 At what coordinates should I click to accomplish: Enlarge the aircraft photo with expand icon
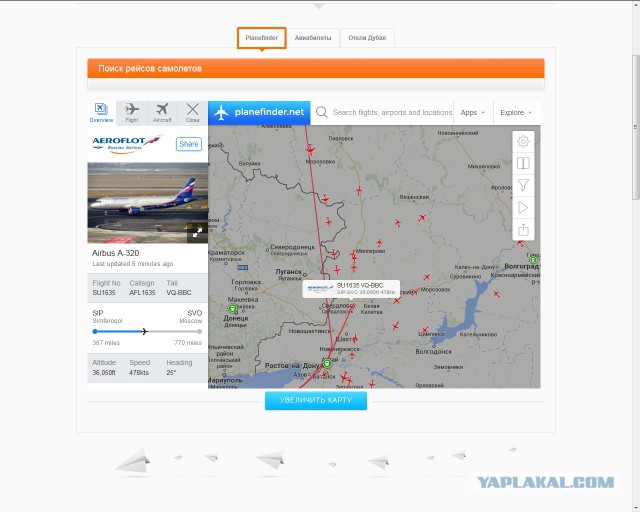coord(197,233)
